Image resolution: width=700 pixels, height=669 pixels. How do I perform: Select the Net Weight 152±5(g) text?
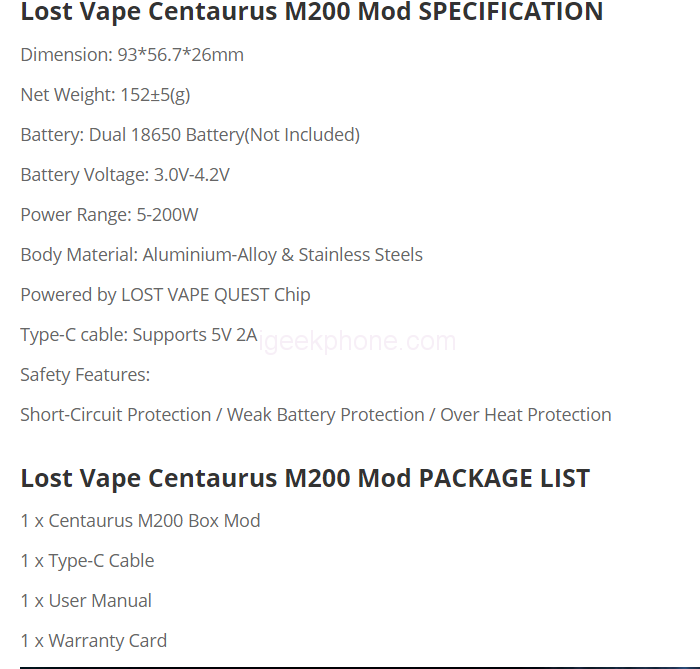click(x=105, y=95)
